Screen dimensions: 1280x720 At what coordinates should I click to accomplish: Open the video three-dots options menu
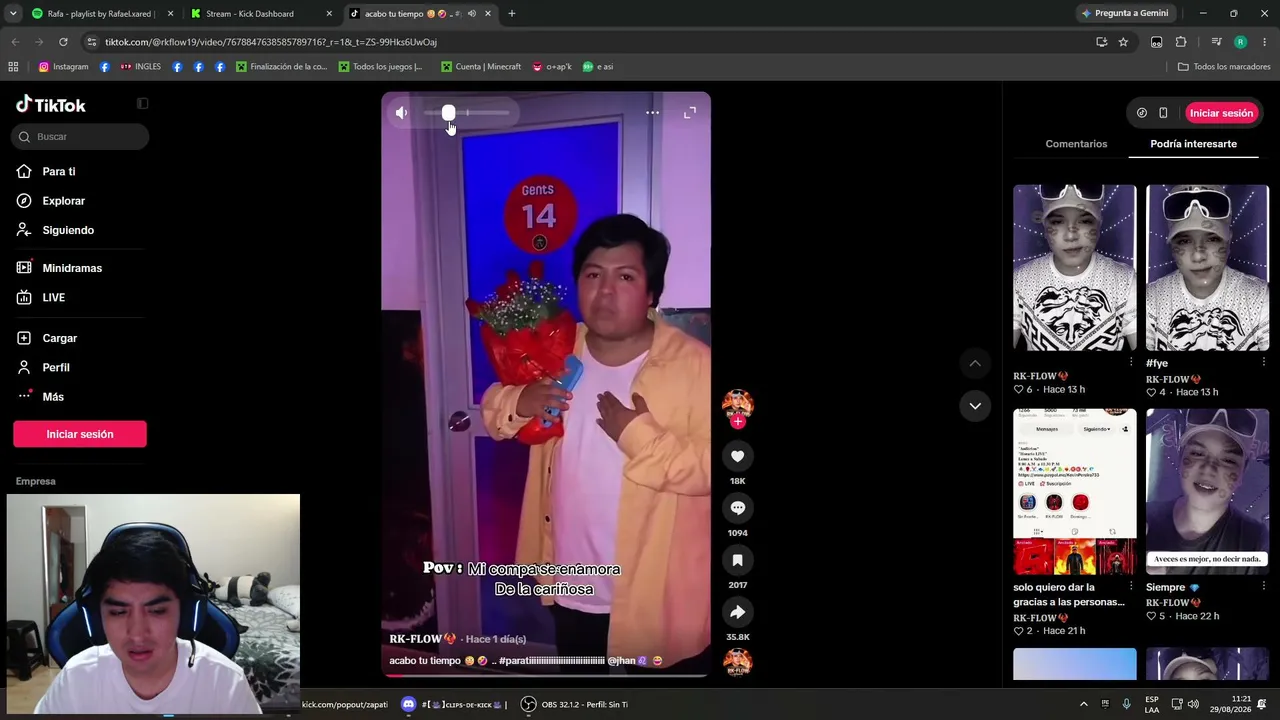tap(652, 113)
